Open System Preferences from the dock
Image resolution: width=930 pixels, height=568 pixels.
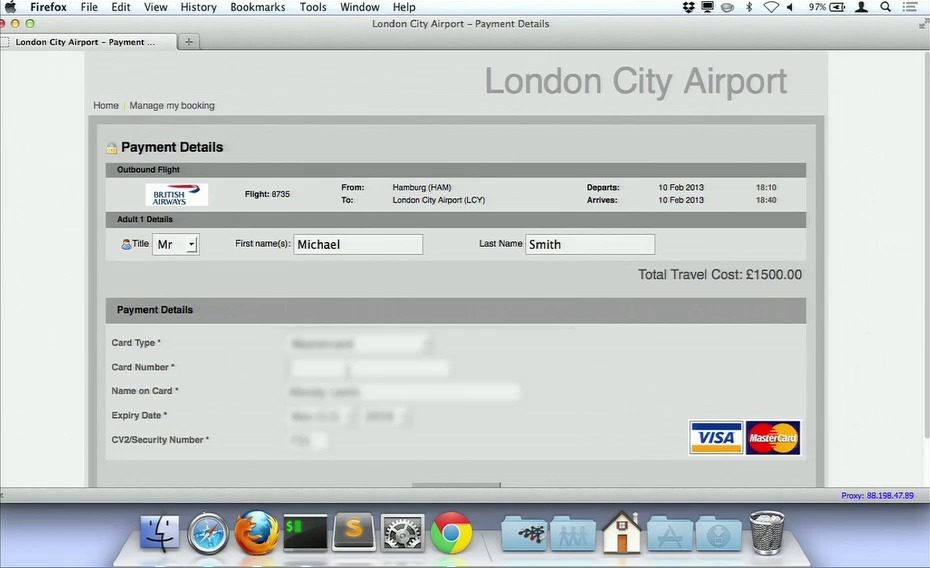[403, 533]
